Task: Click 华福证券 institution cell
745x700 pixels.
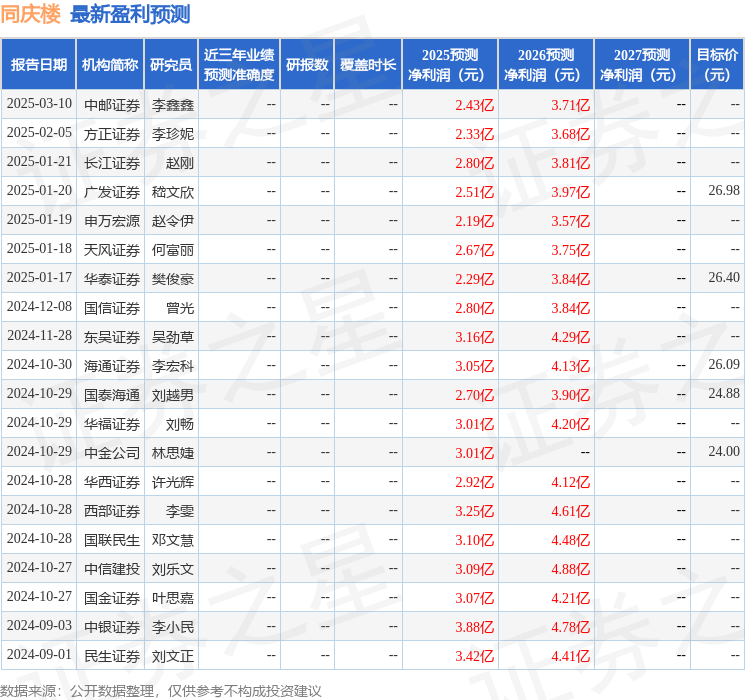Action: pos(112,424)
